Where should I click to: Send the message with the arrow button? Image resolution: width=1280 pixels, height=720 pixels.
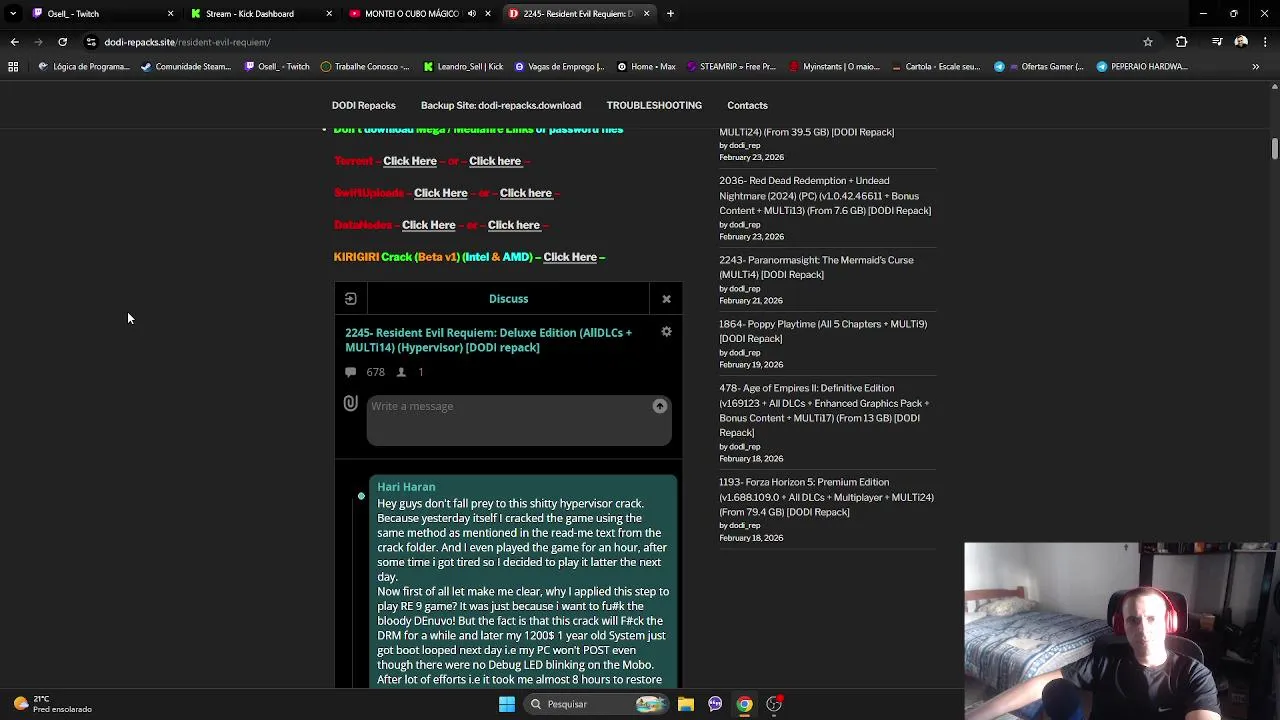coord(660,406)
